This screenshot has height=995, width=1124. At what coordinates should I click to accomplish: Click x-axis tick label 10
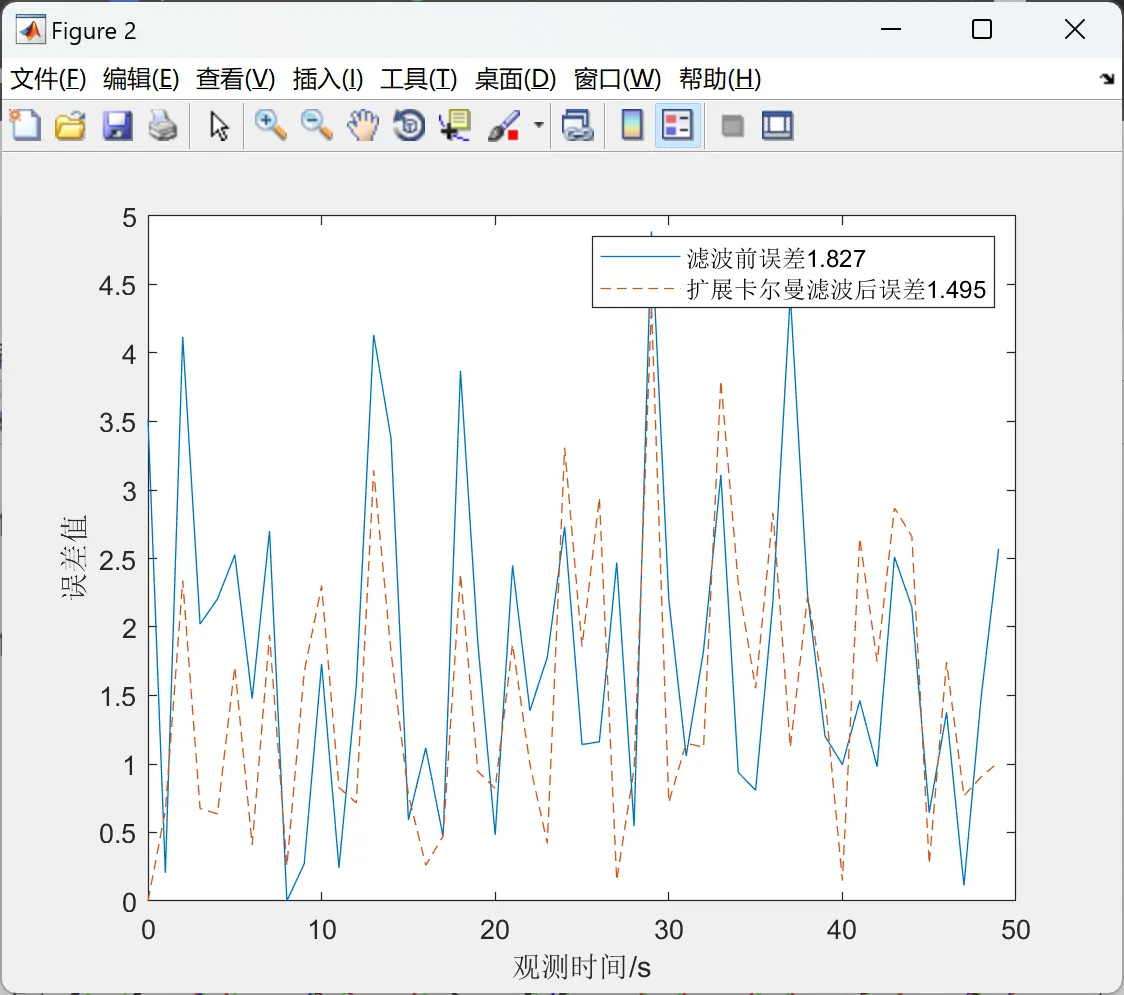point(322,930)
